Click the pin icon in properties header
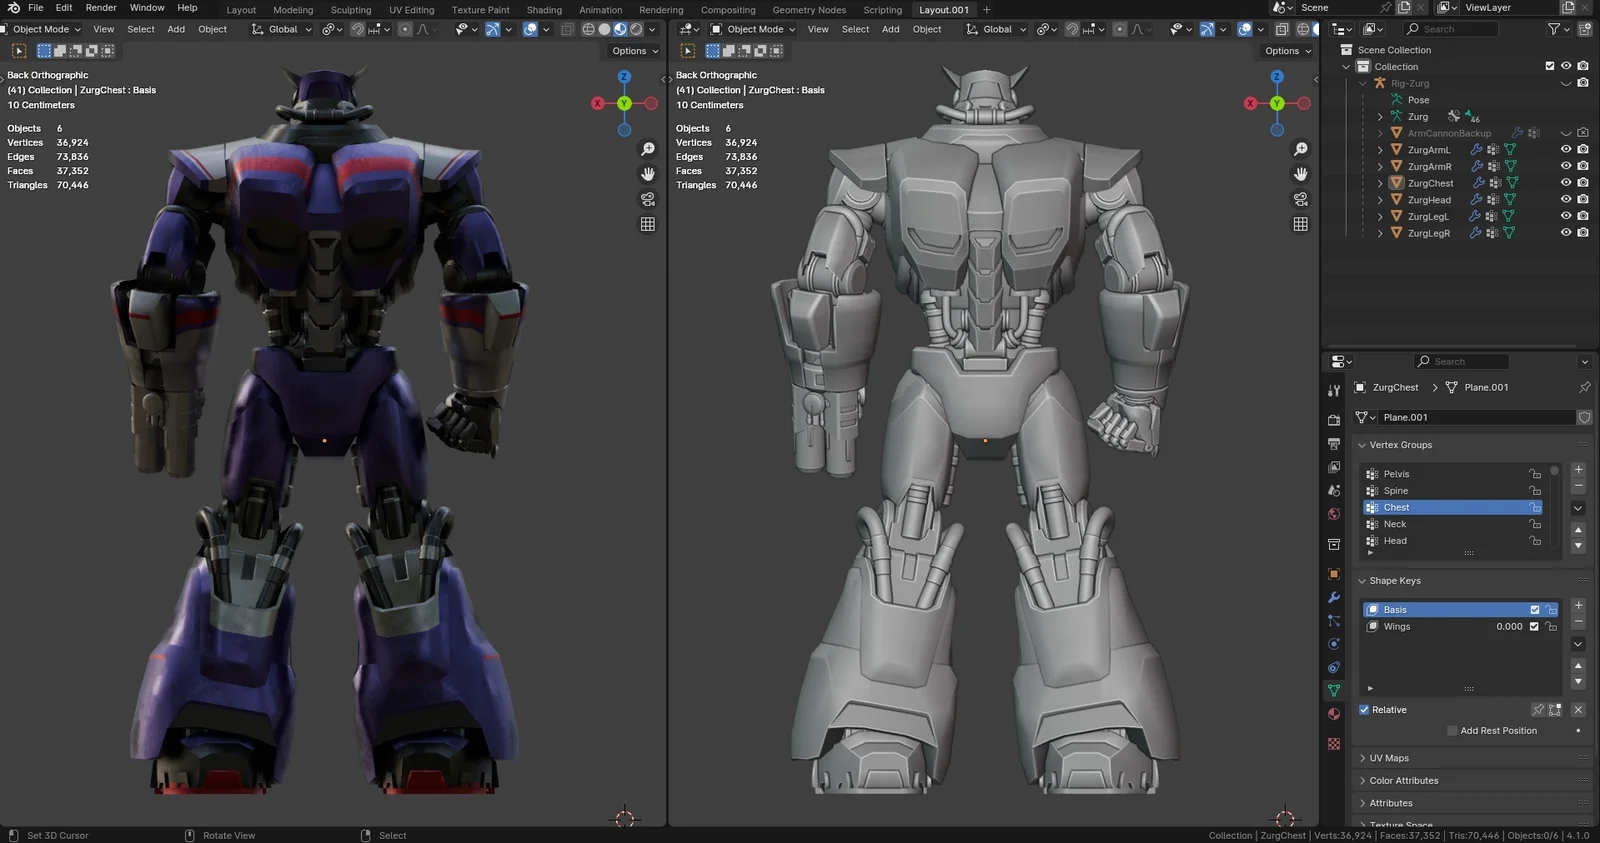Image resolution: width=1600 pixels, height=843 pixels. click(1584, 387)
